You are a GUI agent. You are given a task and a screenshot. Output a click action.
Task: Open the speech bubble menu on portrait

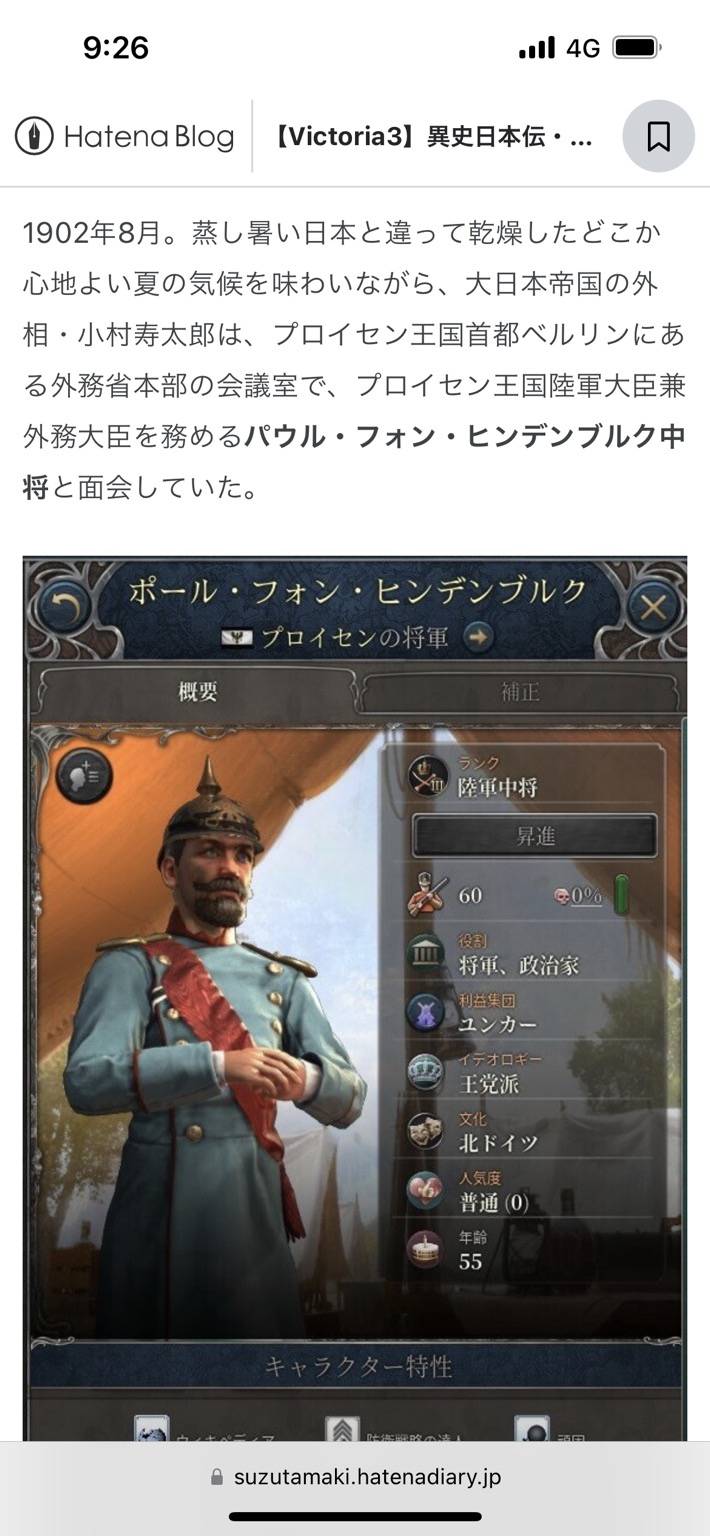83,777
